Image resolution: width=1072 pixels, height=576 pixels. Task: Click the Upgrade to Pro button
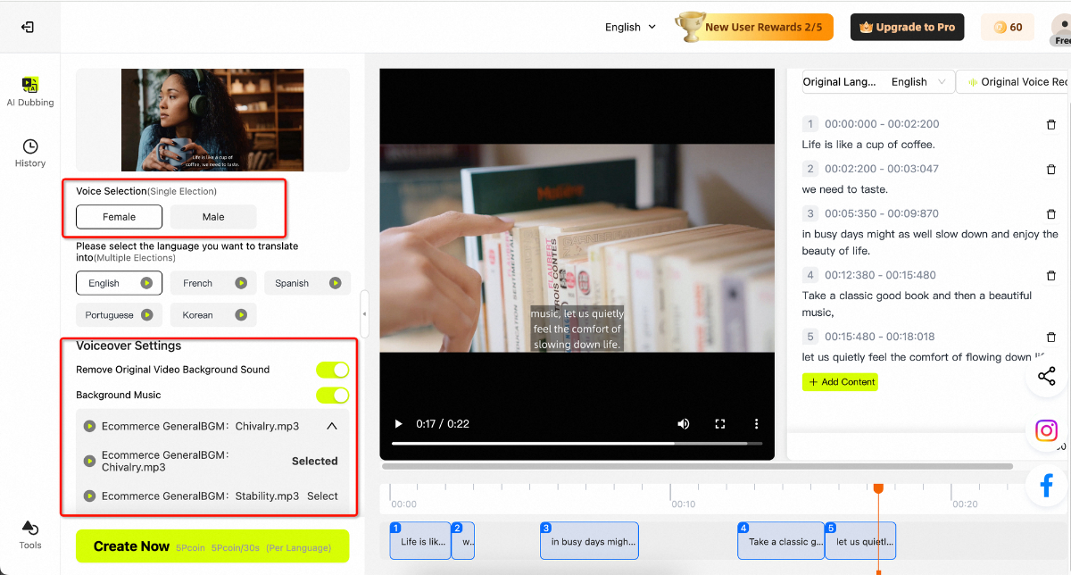(x=907, y=27)
